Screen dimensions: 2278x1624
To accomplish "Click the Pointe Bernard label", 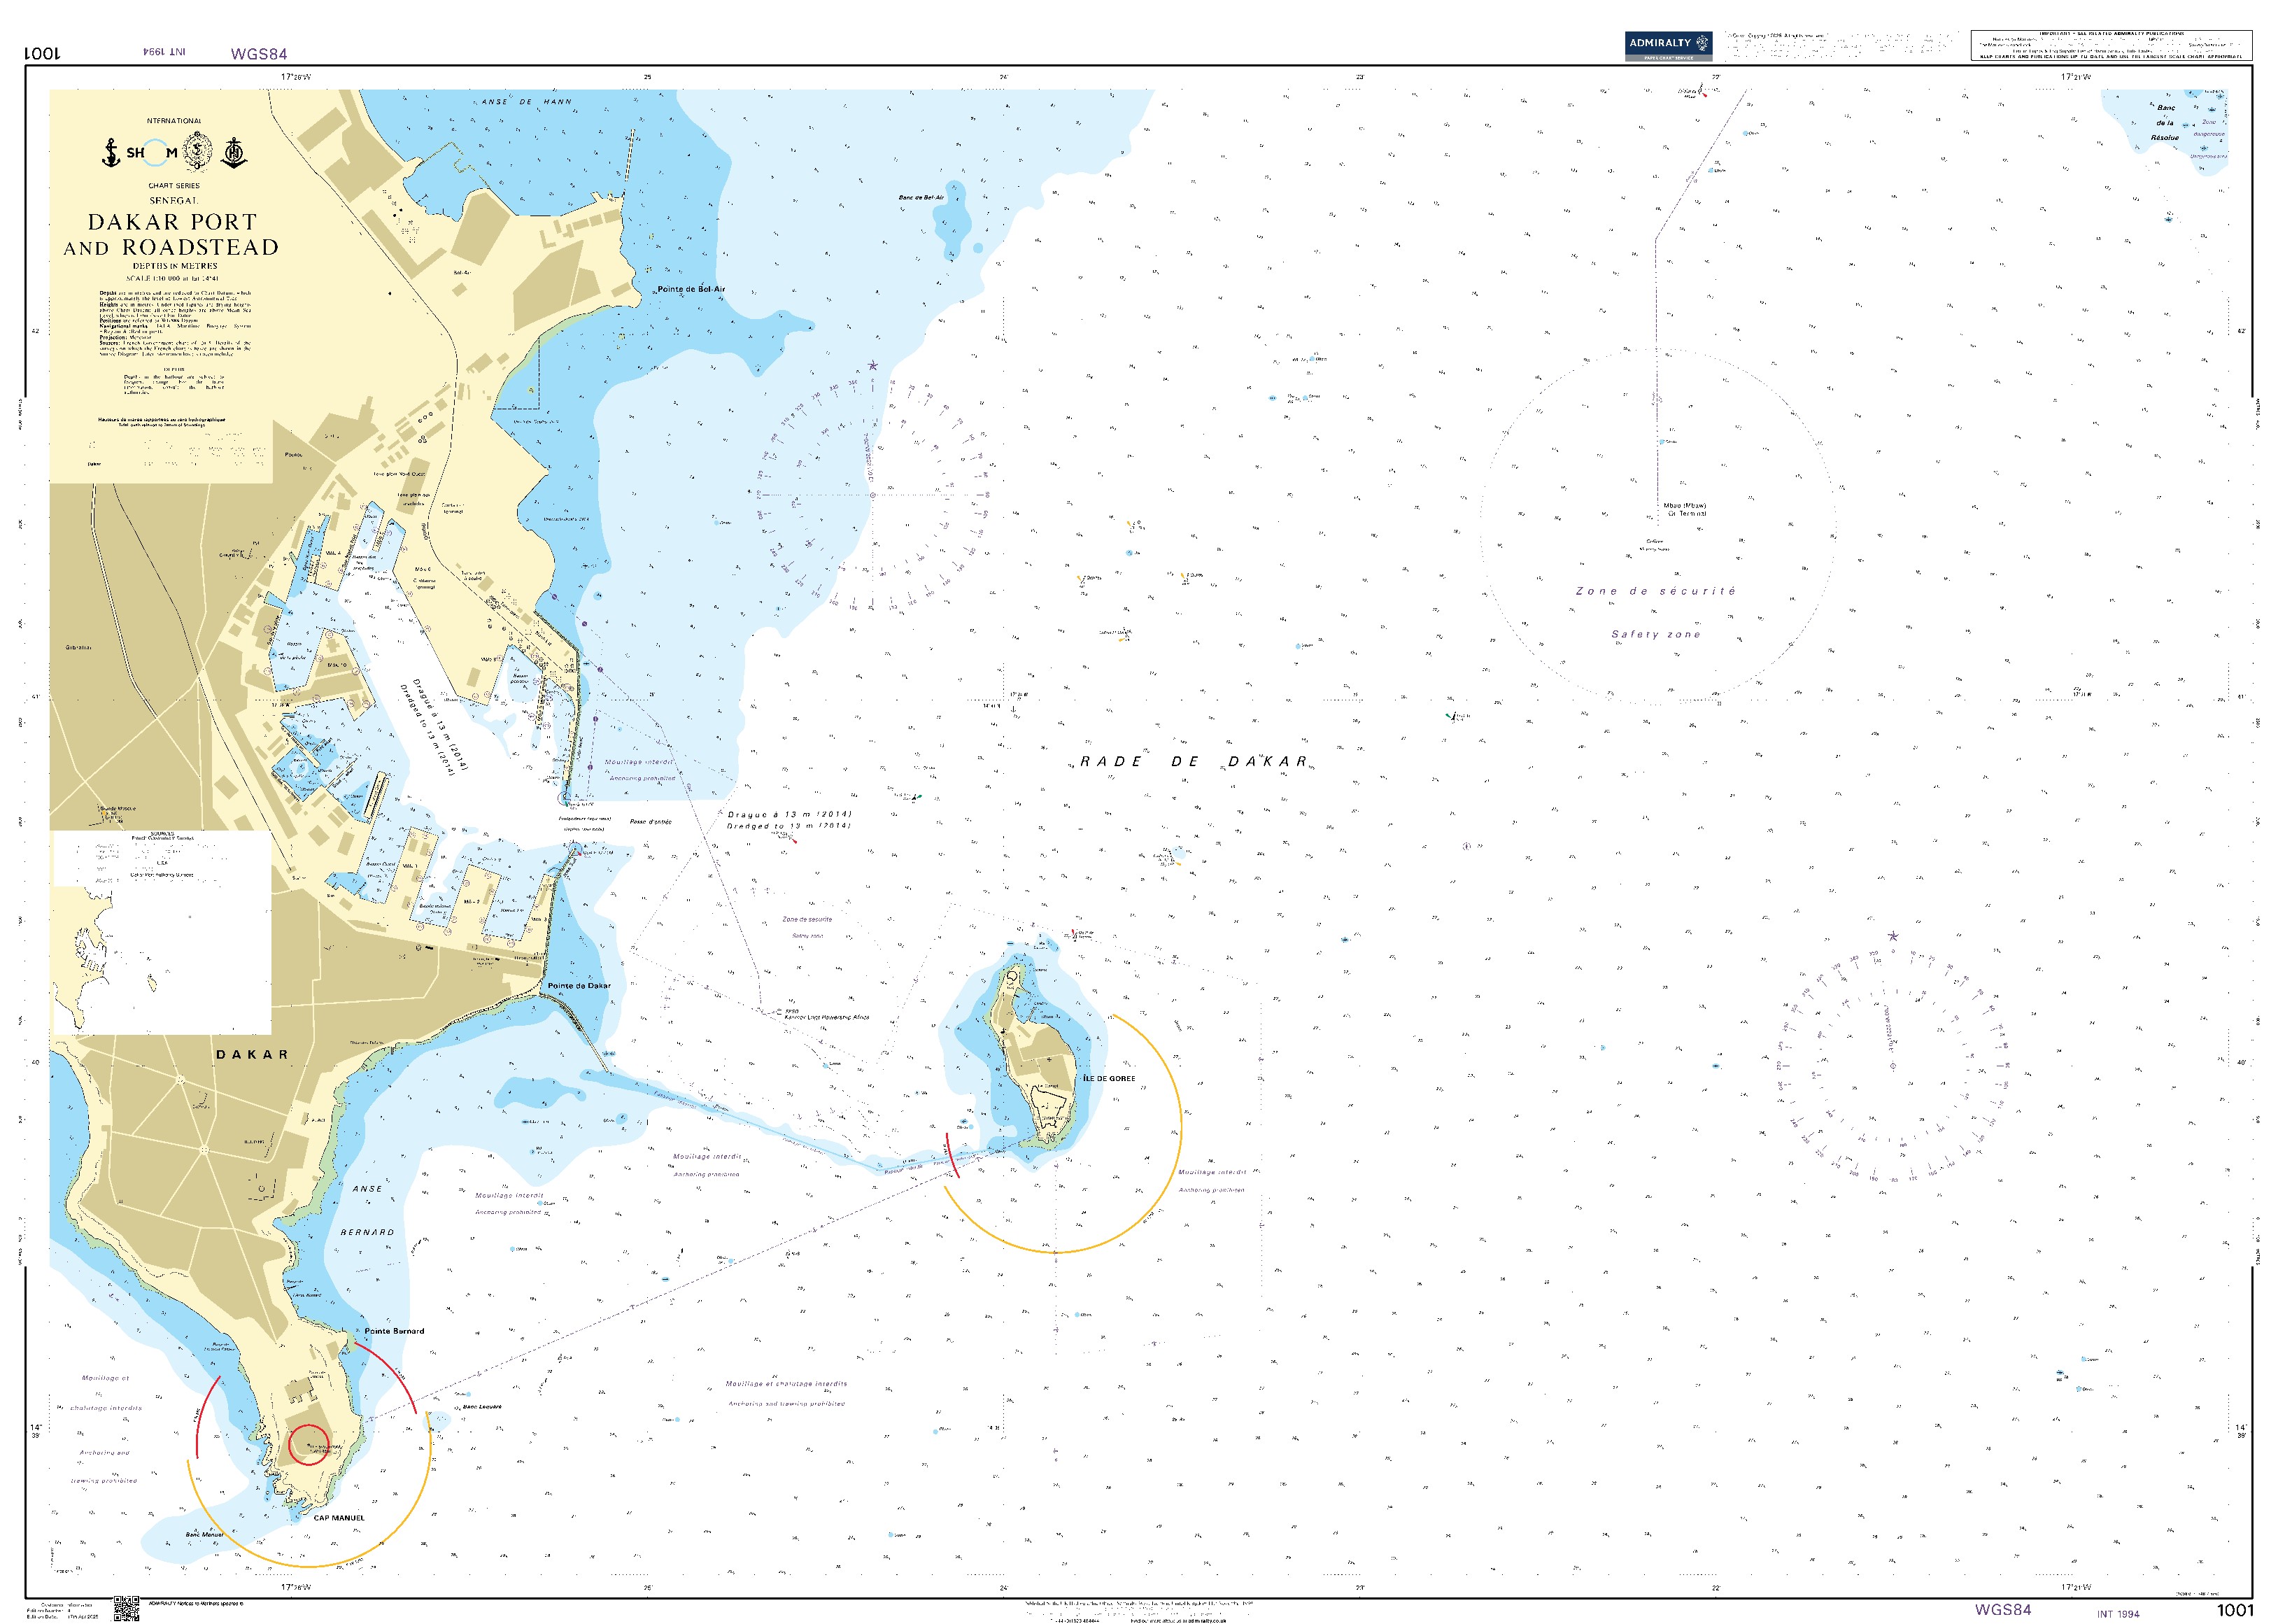I will pyautogui.click(x=394, y=1331).
